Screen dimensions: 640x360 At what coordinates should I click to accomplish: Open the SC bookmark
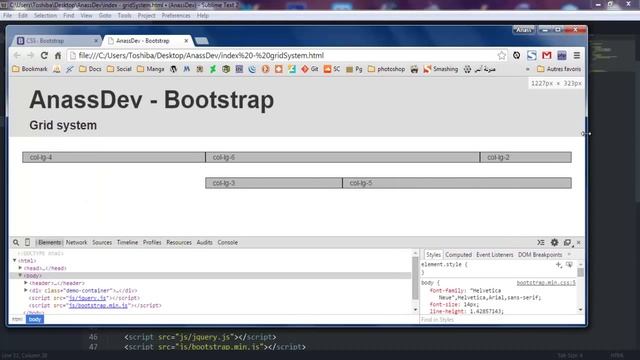332,69
